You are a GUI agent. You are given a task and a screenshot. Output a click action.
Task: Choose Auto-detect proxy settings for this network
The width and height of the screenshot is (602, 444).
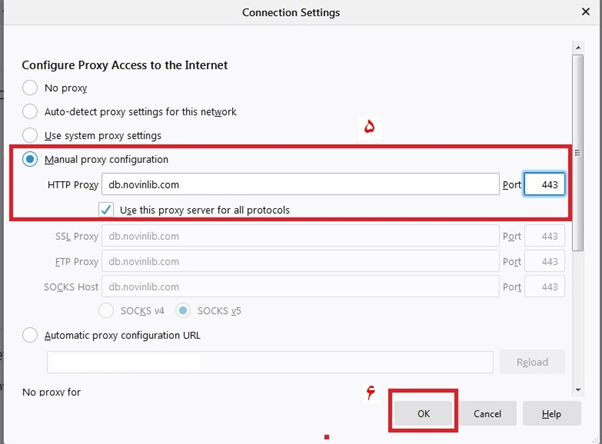30,112
